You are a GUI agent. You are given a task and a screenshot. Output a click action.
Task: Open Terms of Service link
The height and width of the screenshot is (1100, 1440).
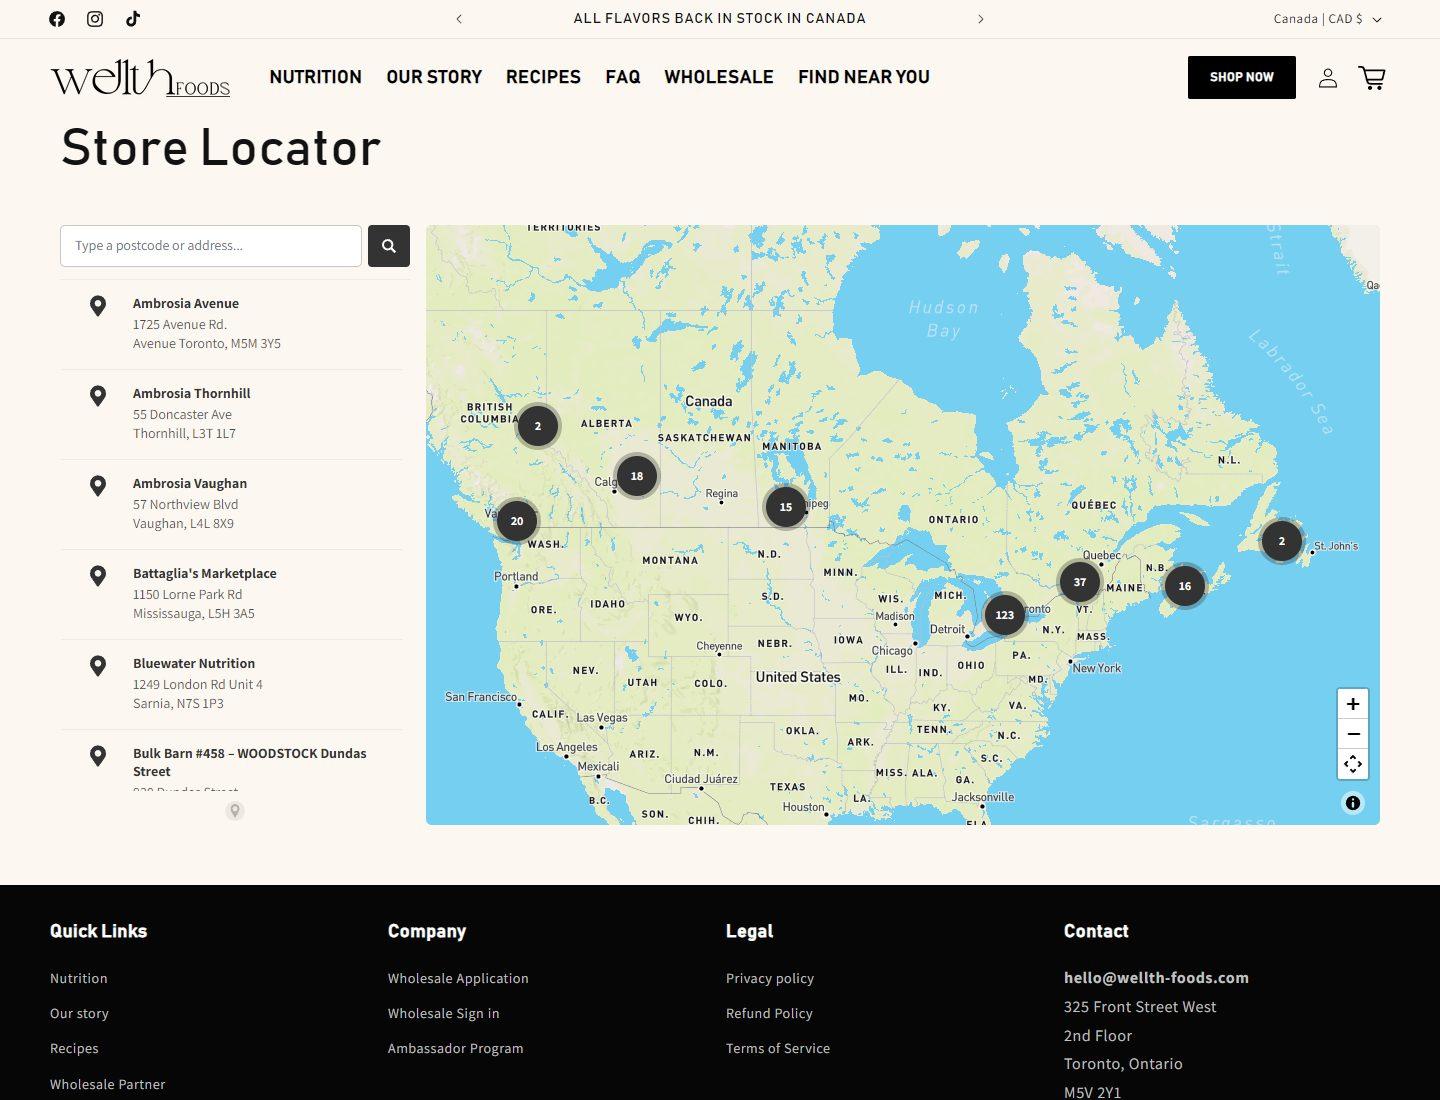tap(778, 1048)
